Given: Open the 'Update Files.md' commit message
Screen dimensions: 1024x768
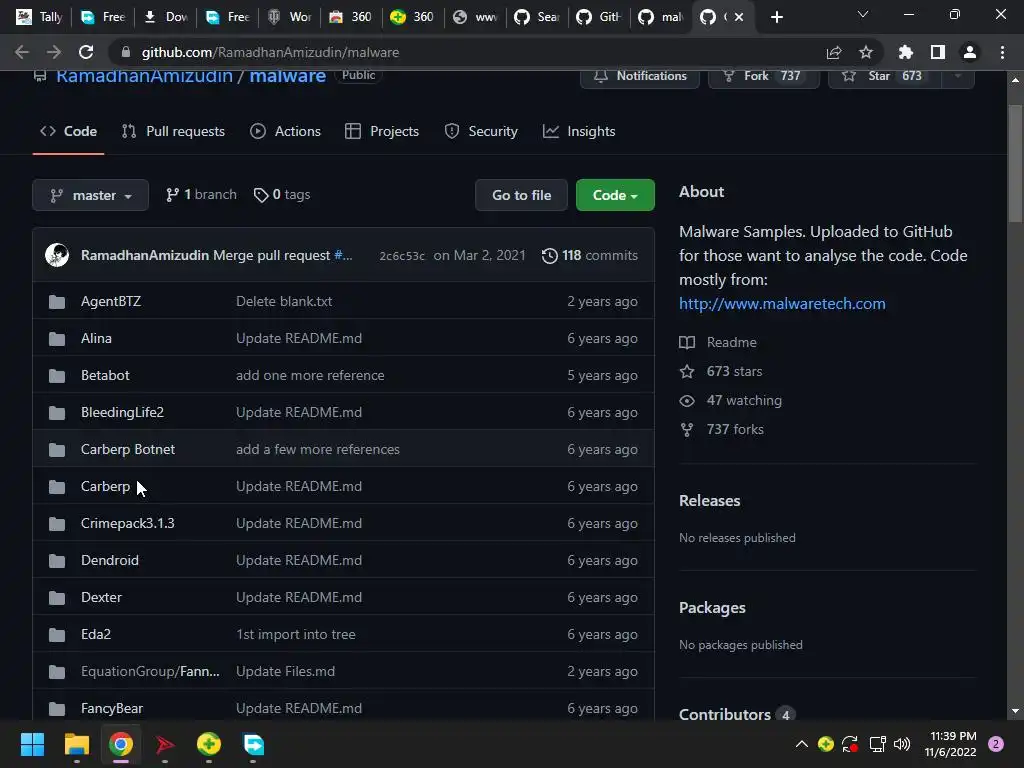Looking at the screenshot, I should 285,671.
